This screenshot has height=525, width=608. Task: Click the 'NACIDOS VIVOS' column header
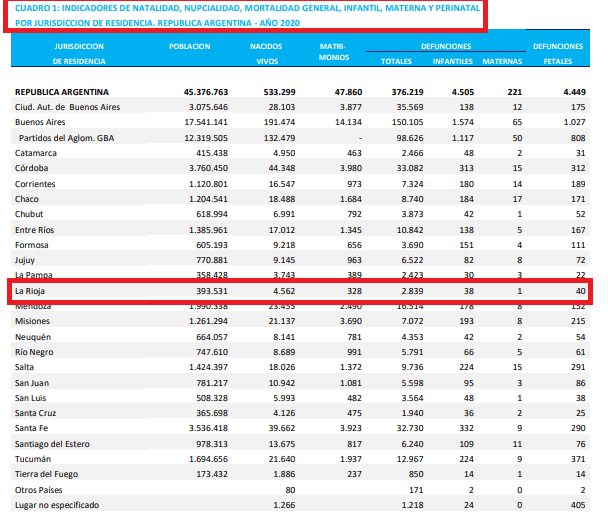click(266, 54)
